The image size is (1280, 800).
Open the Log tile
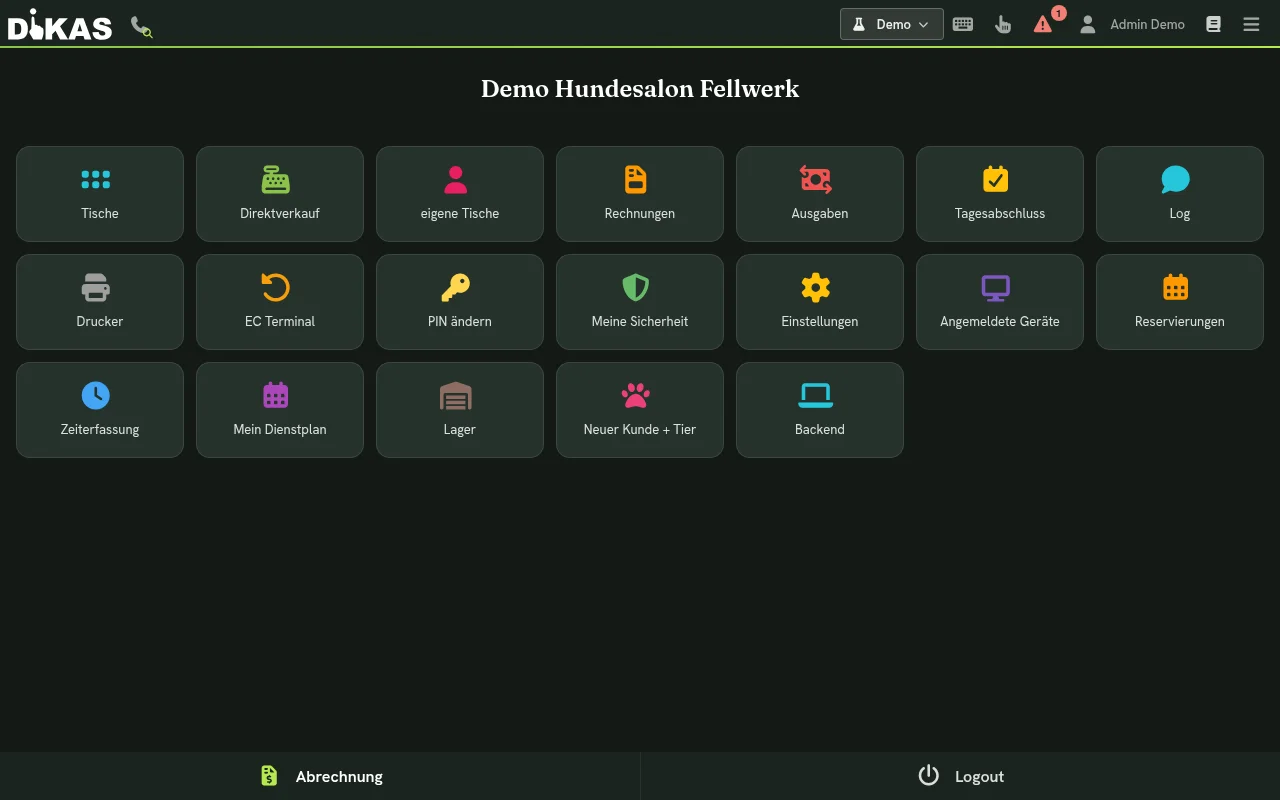point(1180,194)
